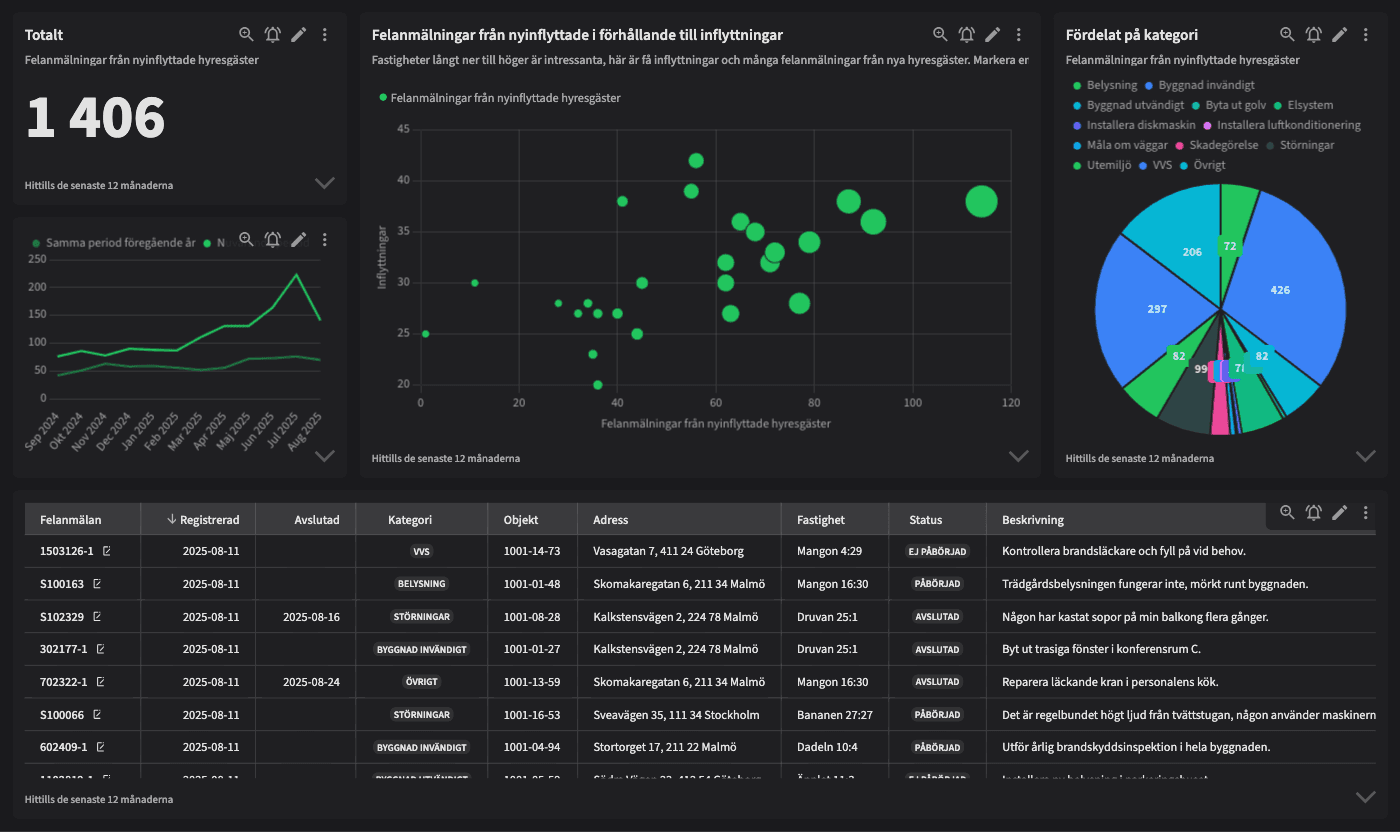The height and width of the screenshot is (832, 1400).
Task: Click alert bell icon in Fördelat på kategori panel
Action: pos(1313,35)
